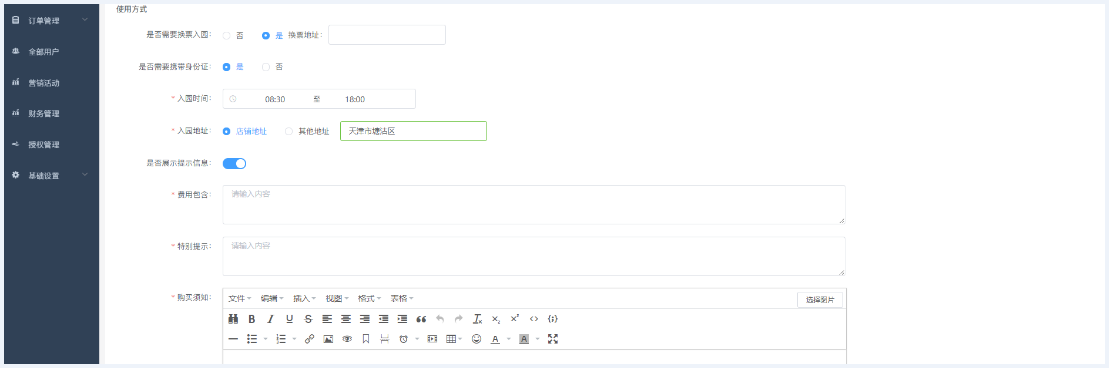Toggle fullscreen editor mode

click(x=553, y=339)
